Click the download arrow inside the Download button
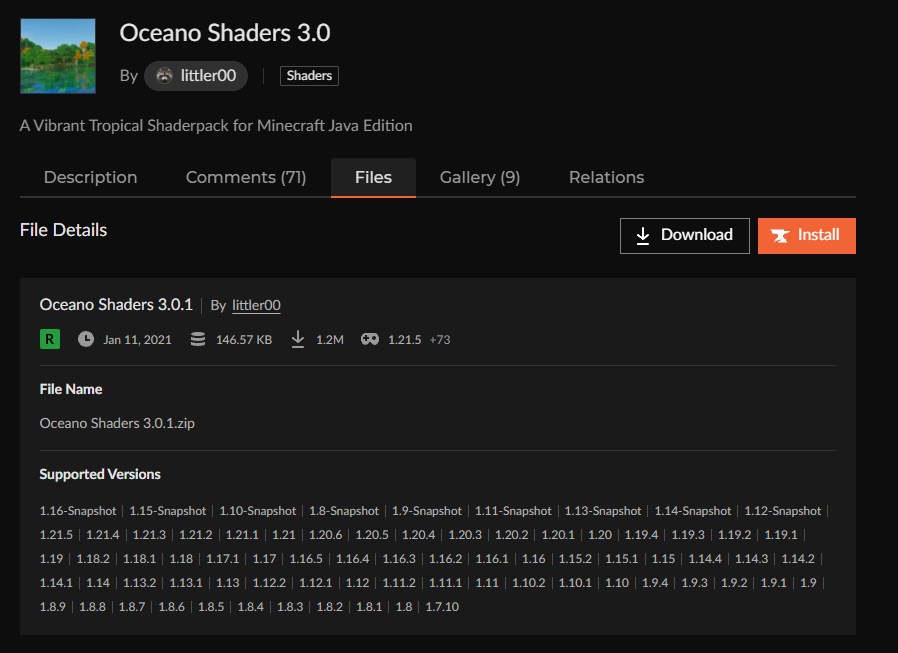The image size is (898, 653). click(641, 235)
